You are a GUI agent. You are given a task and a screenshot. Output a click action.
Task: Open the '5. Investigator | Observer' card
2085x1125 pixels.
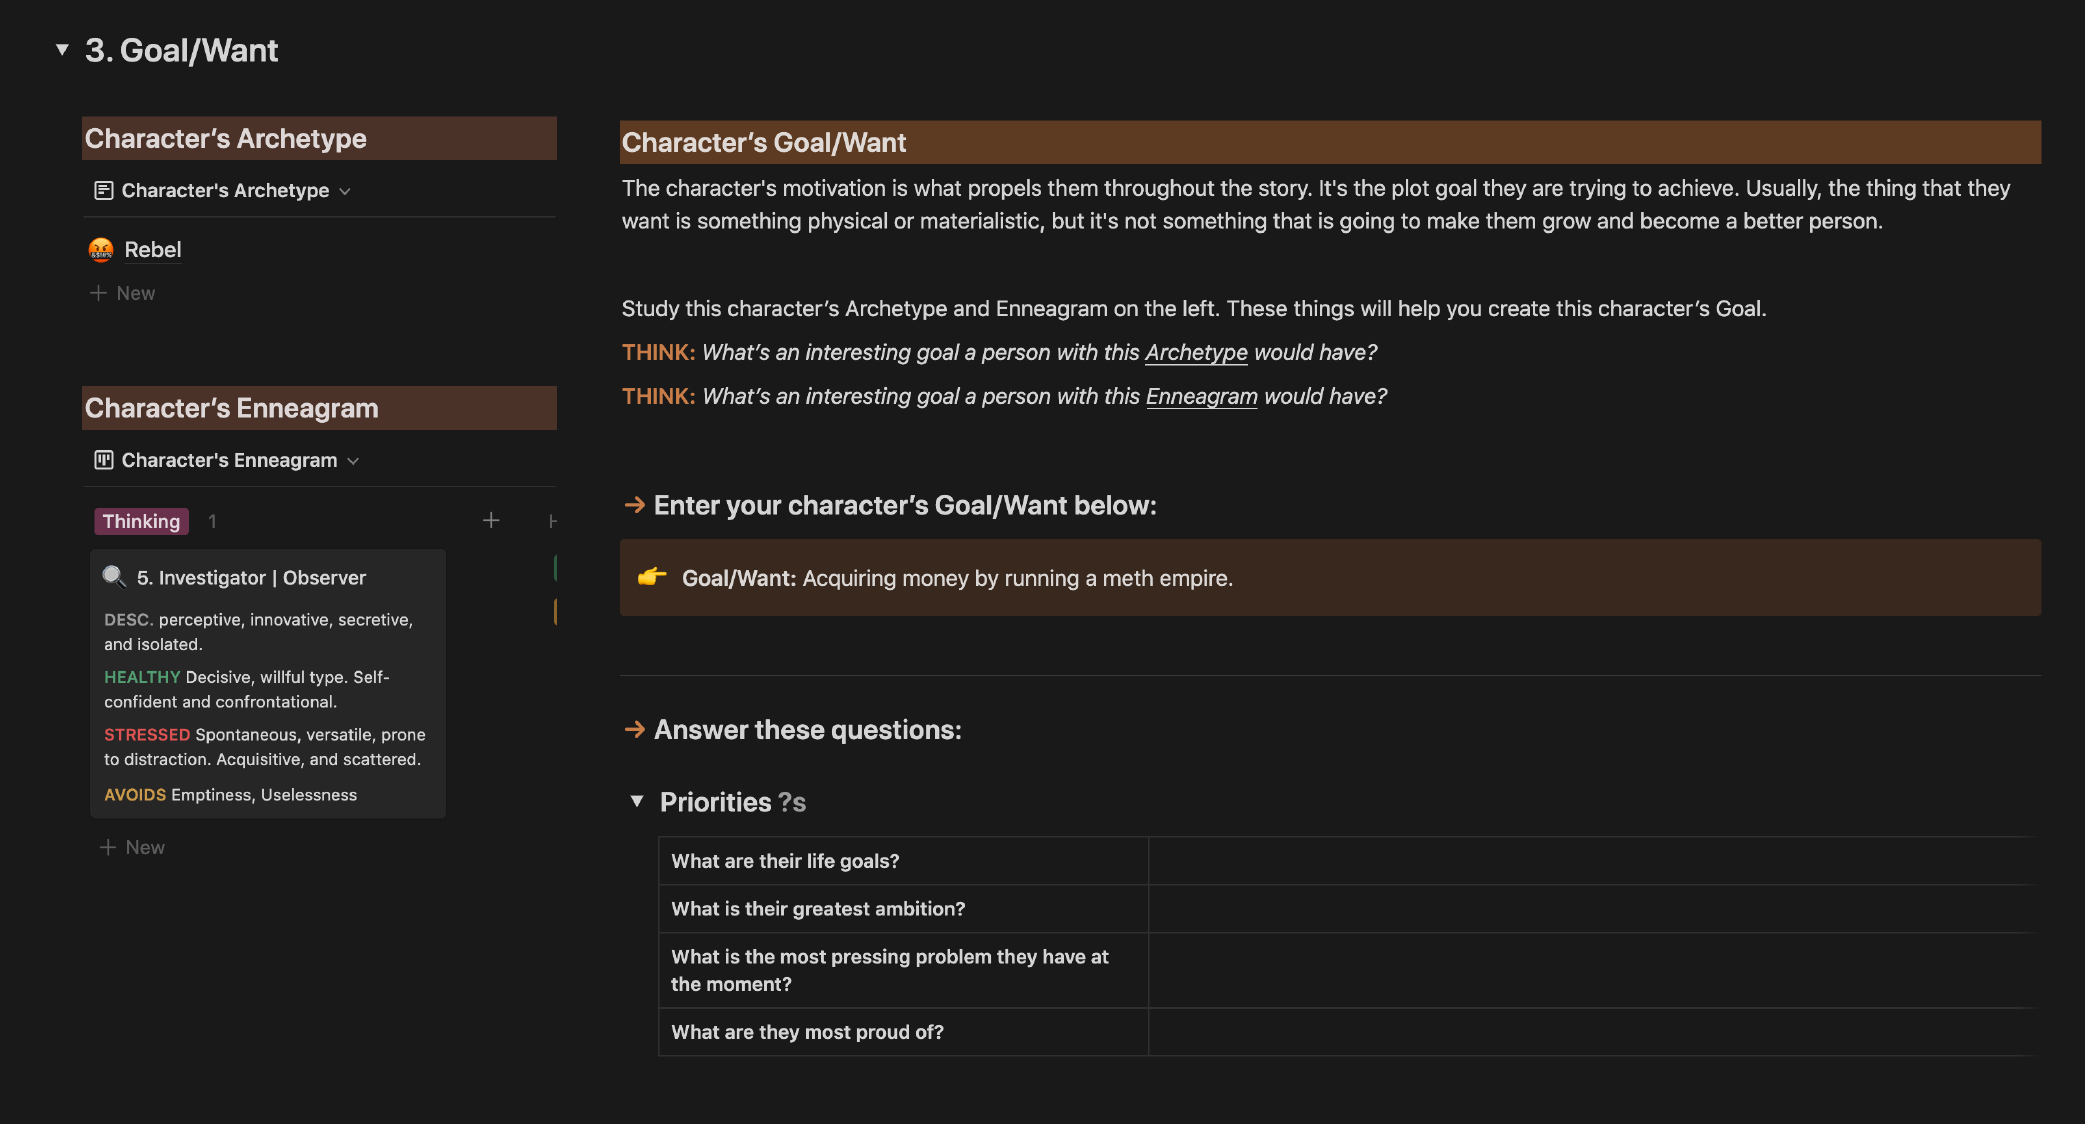(252, 577)
